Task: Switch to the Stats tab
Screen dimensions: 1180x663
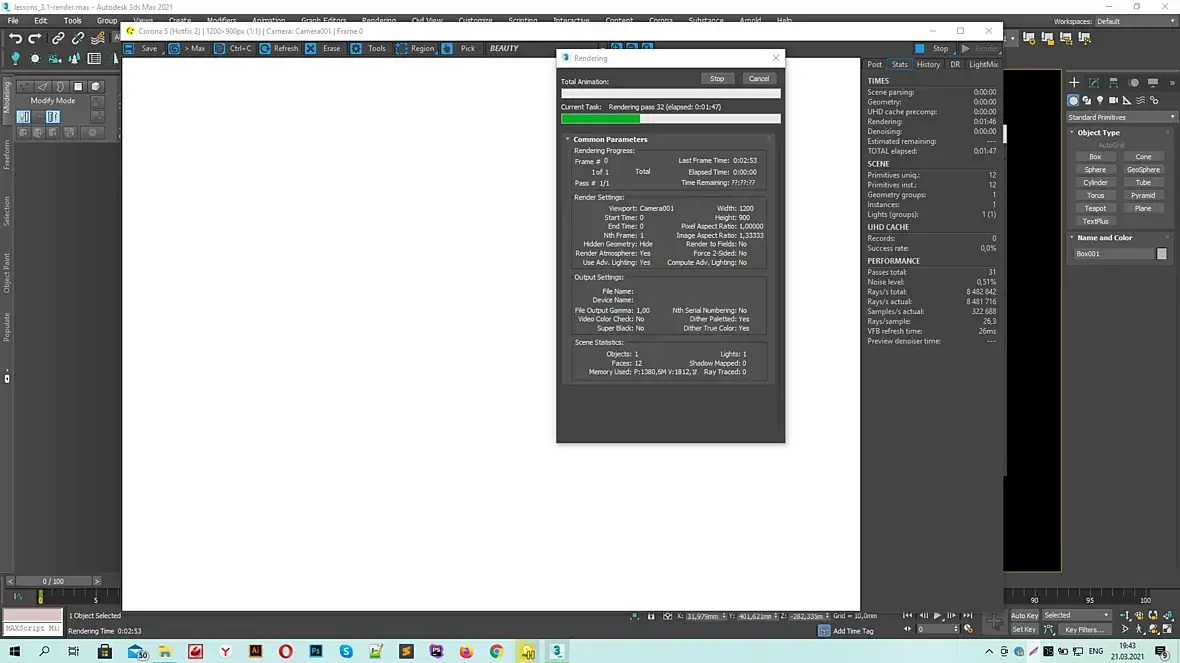Action: pos(899,65)
